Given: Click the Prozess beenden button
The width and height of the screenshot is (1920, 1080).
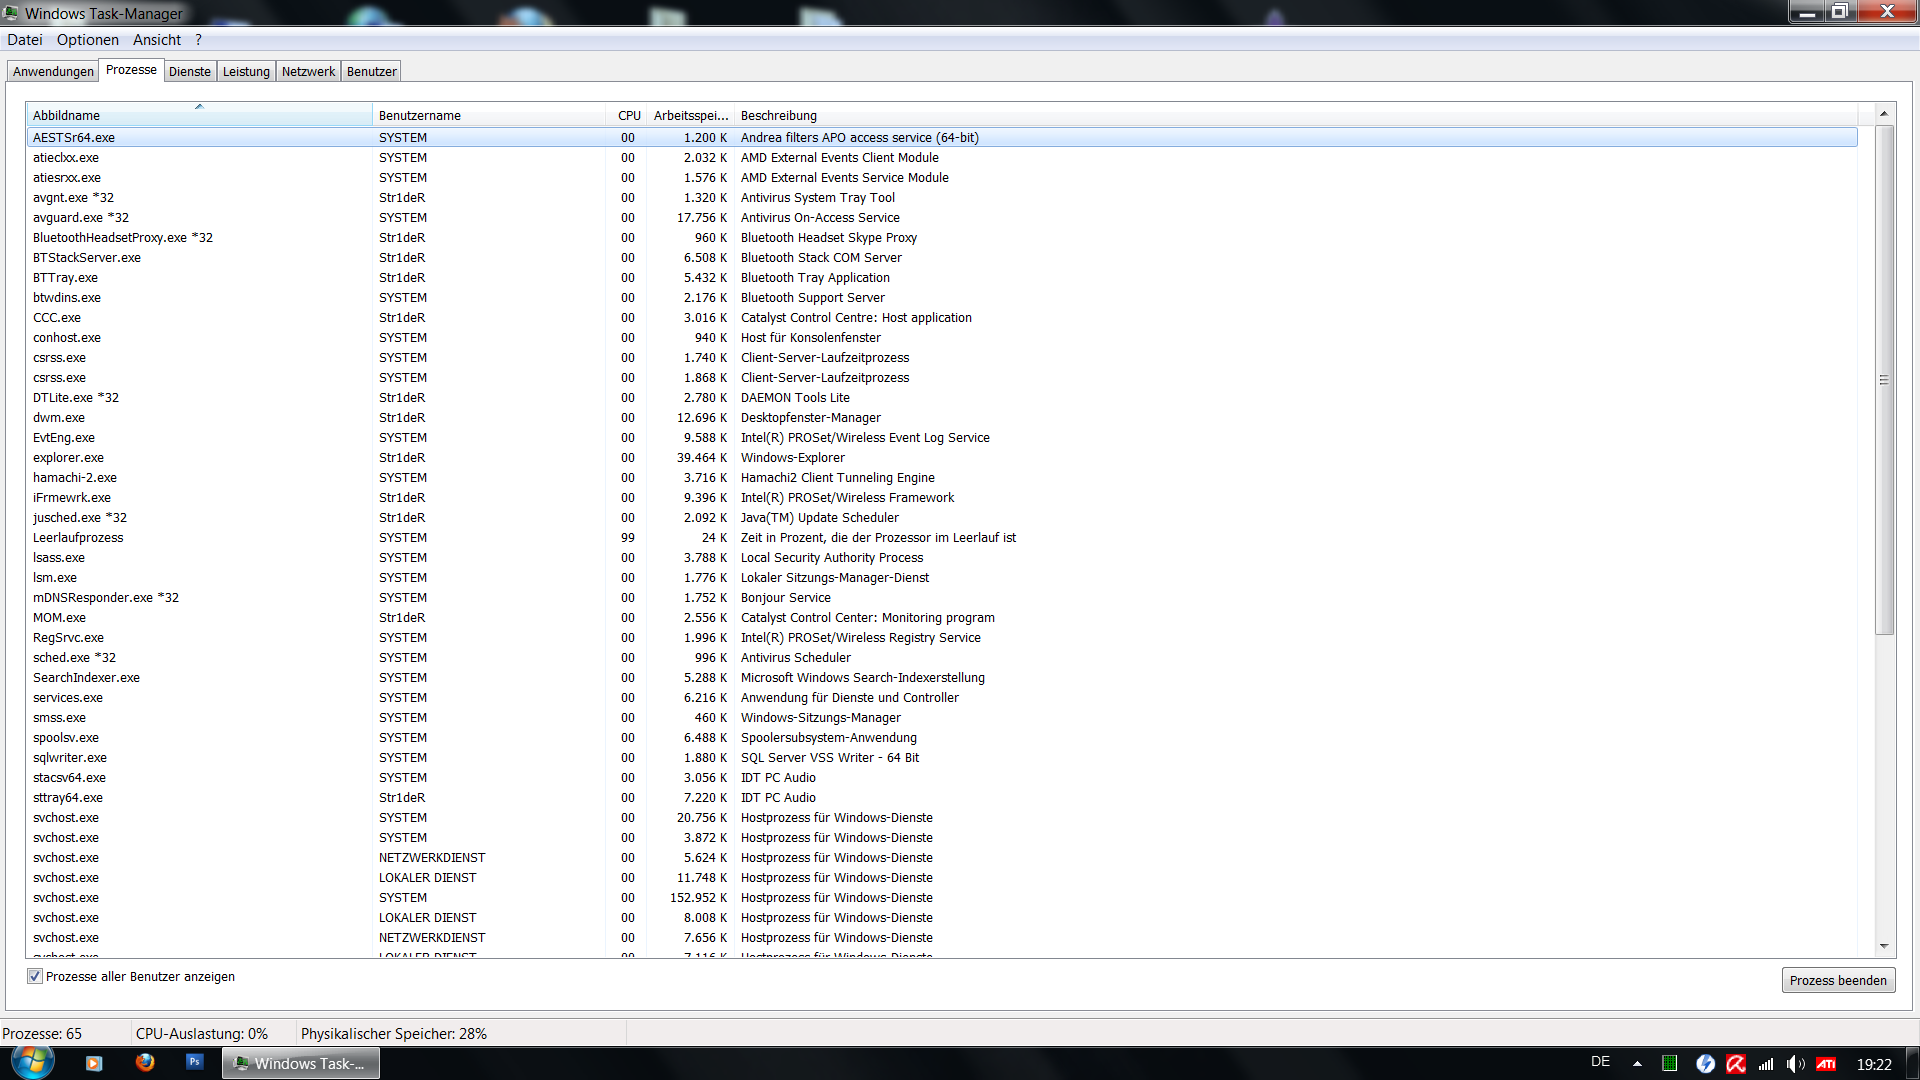Looking at the screenshot, I should [1838, 980].
